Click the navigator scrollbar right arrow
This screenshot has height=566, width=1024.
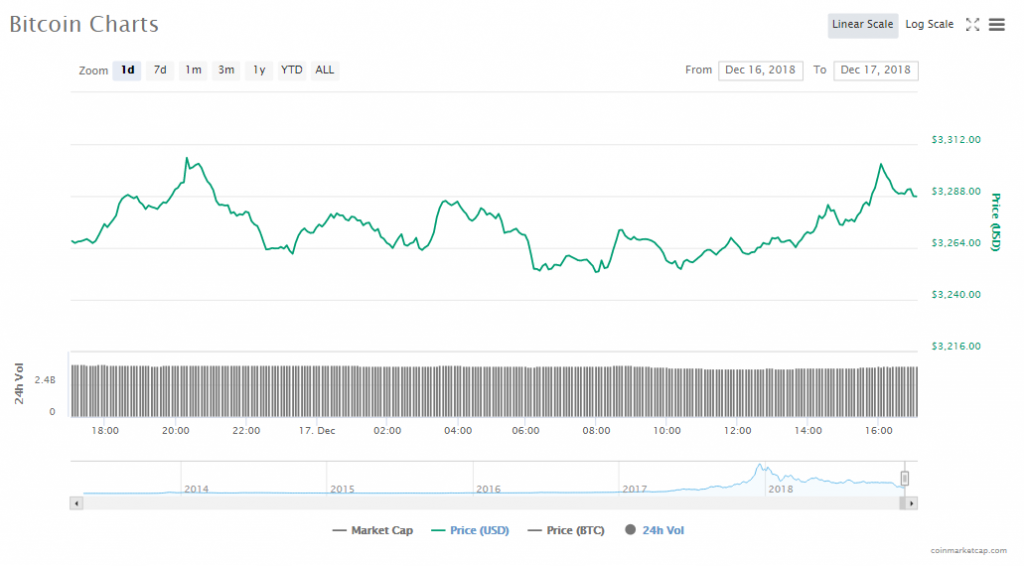(911, 503)
